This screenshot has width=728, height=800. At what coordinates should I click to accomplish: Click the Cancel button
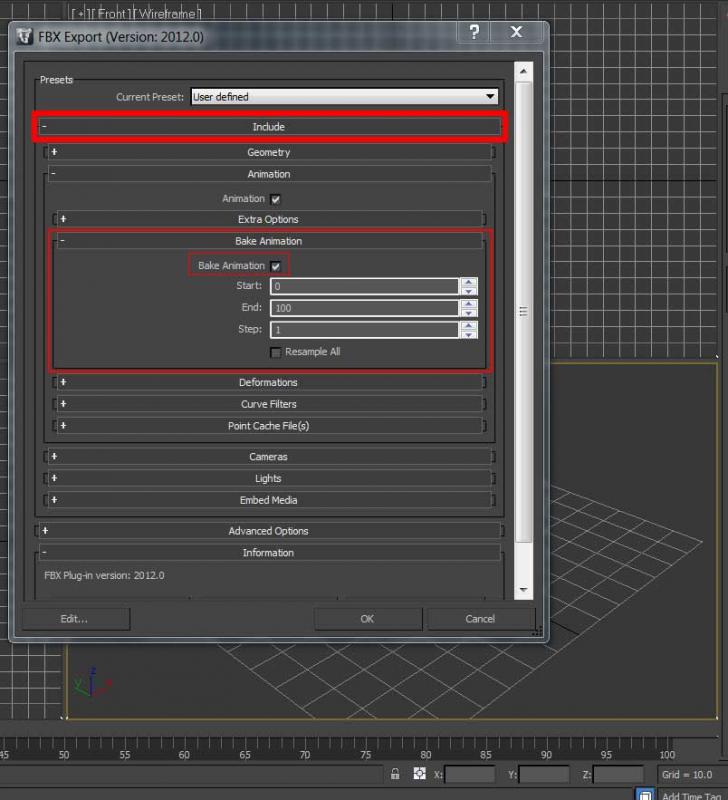click(481, 619)
